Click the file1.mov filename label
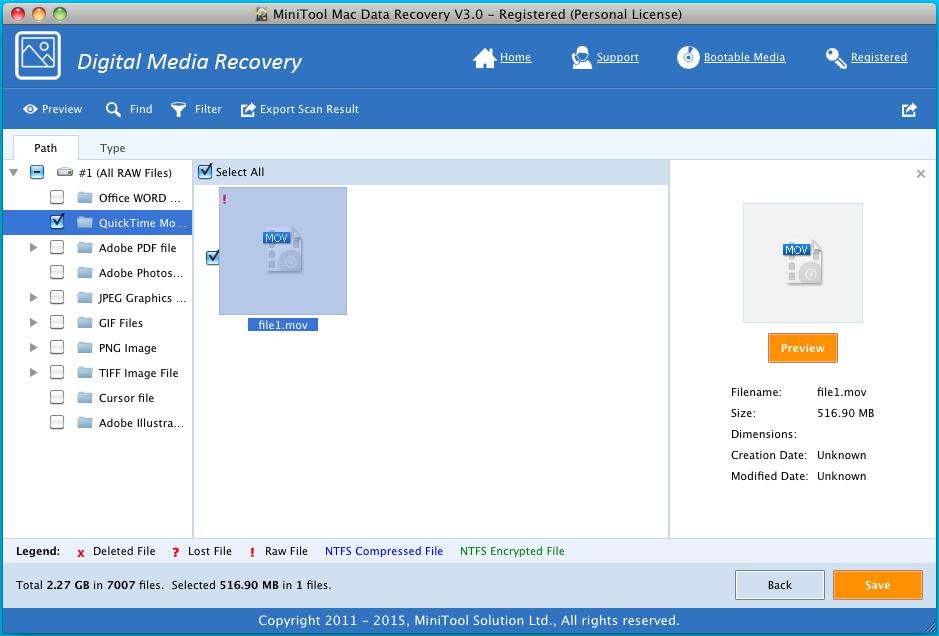This screenshot has height=636, width=939. (283, 325)
